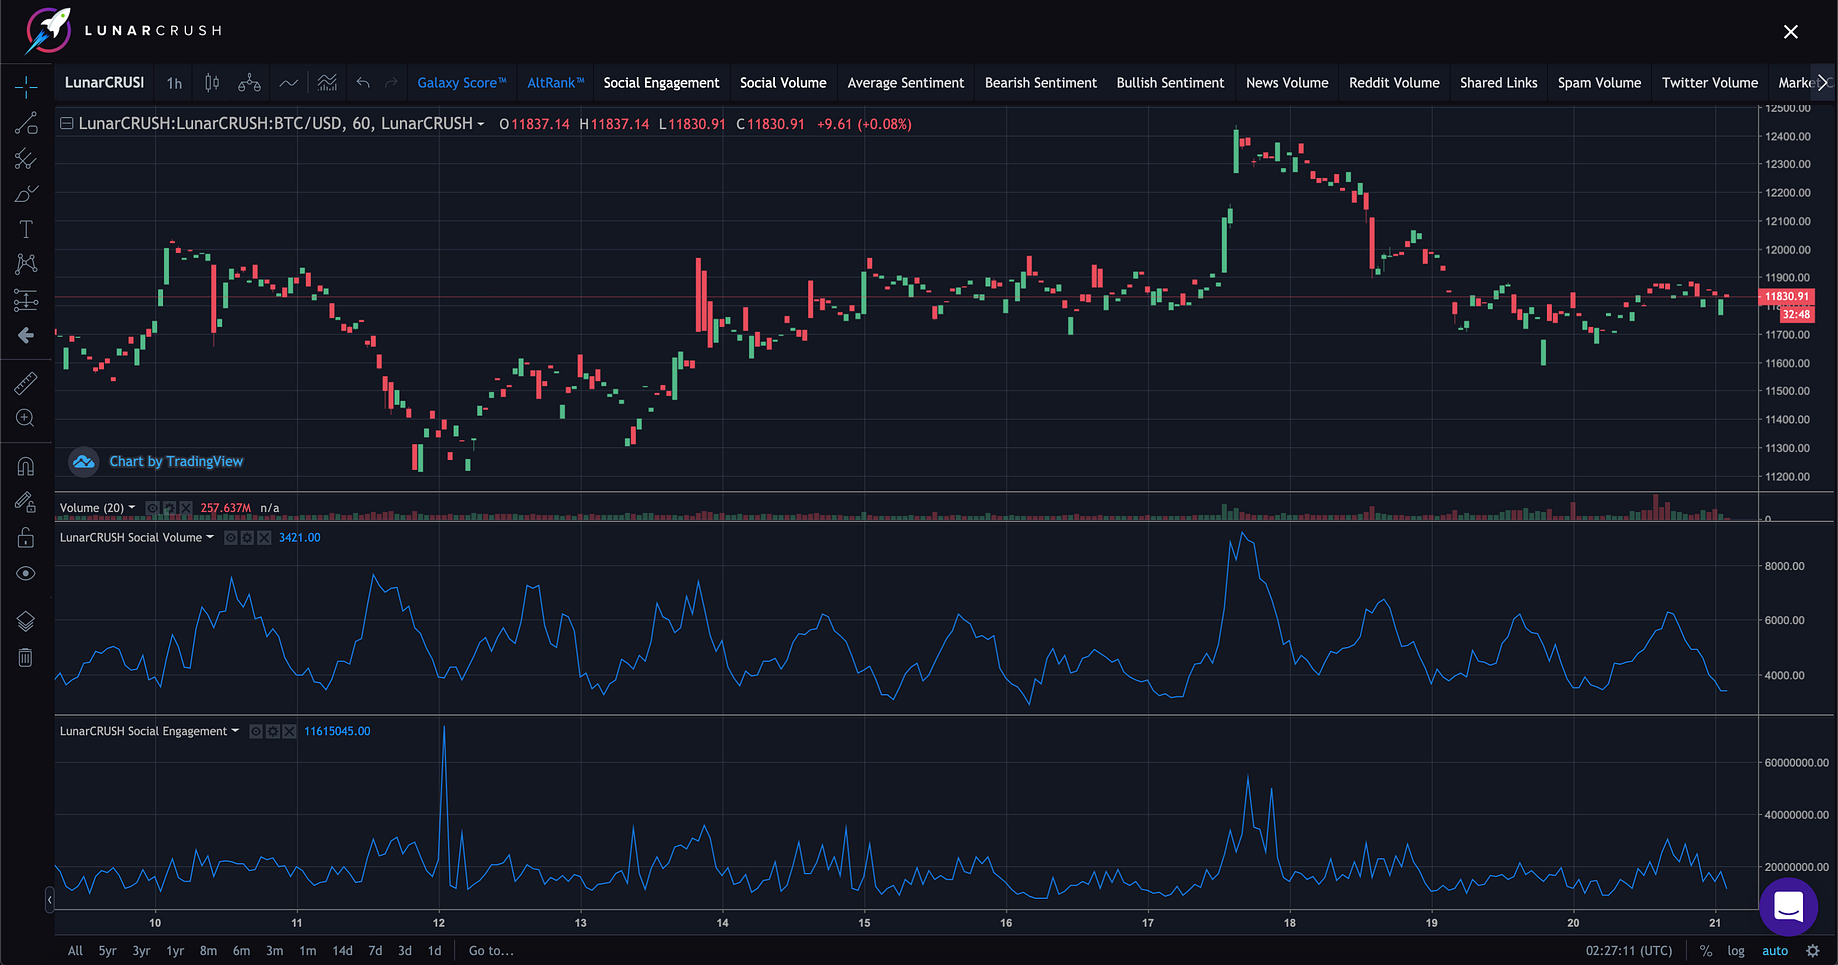Expand the BTC/USD symbol legend dropdown arrow
The height and width of the screenshot is (965, 1838).
coord(481,124)
